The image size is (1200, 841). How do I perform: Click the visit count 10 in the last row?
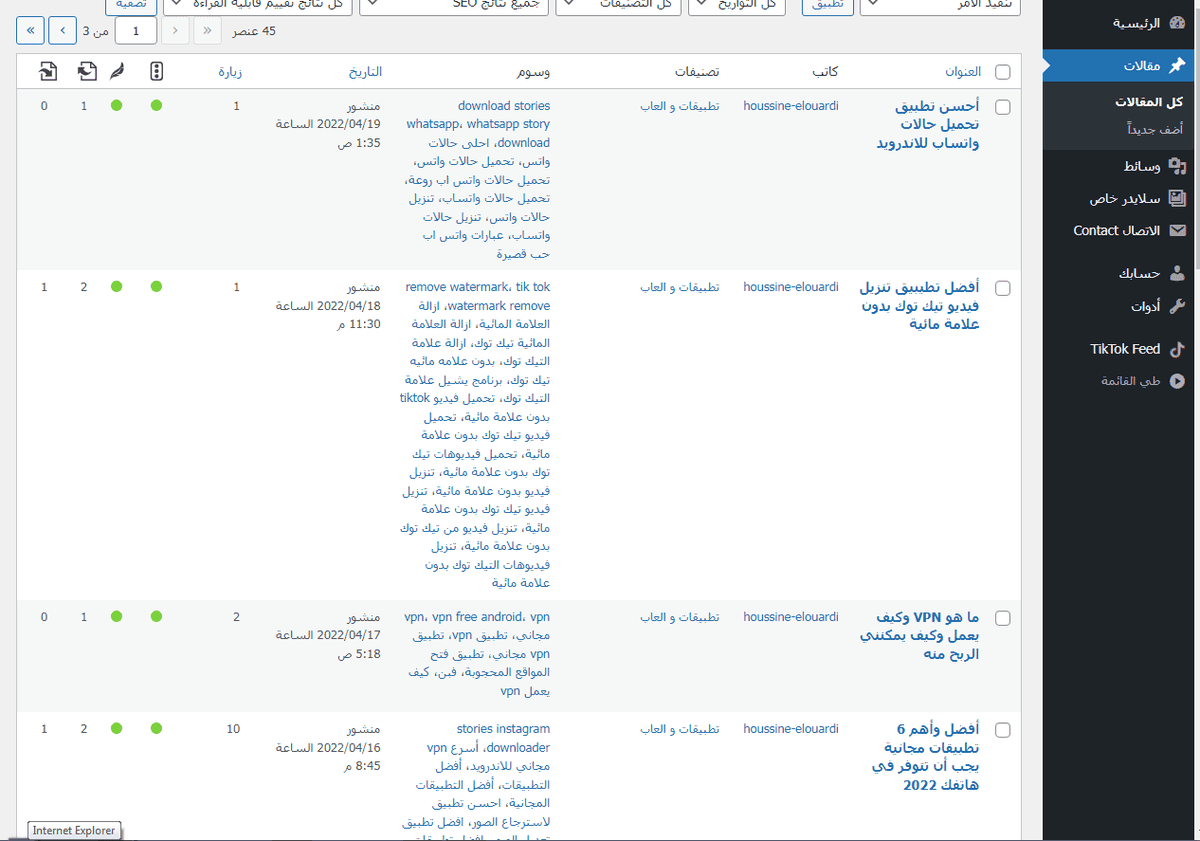tap(233, 729)
